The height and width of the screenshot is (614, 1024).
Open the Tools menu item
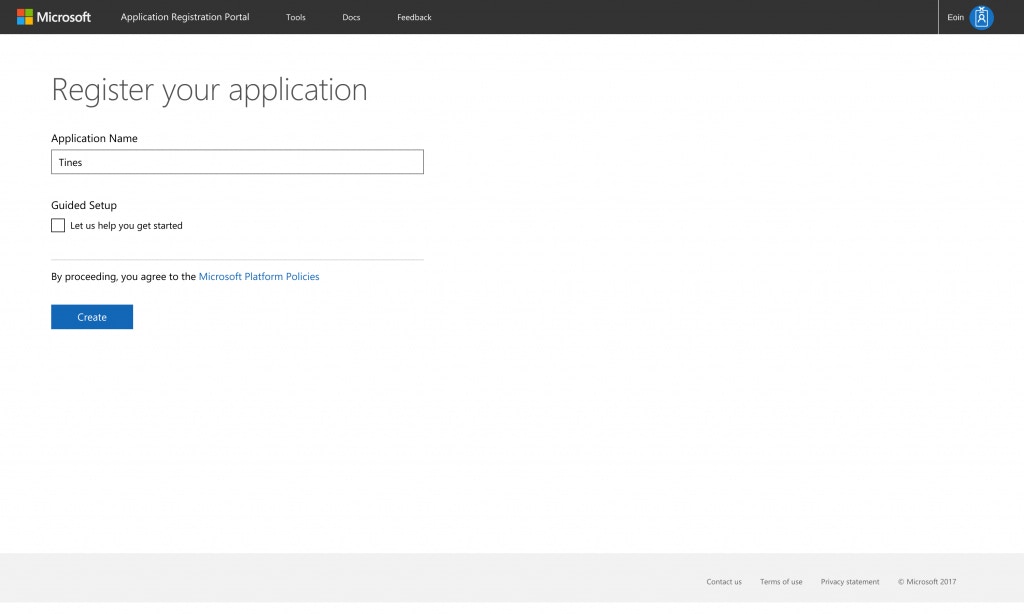point(296,17)
